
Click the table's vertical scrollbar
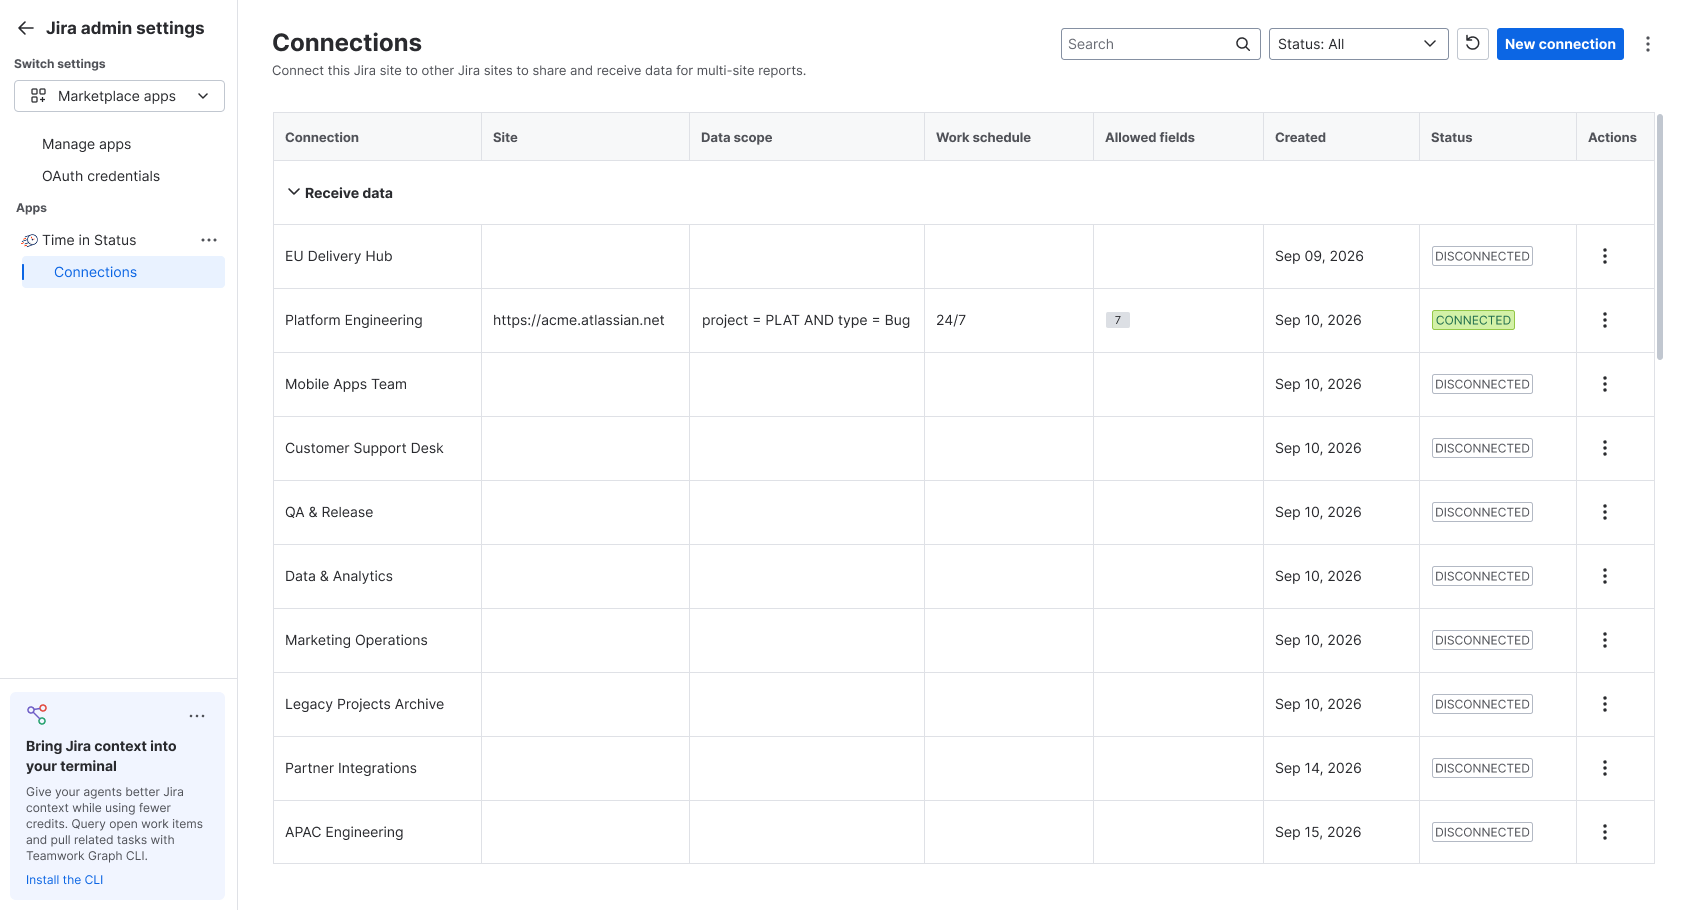[1660, 236]
